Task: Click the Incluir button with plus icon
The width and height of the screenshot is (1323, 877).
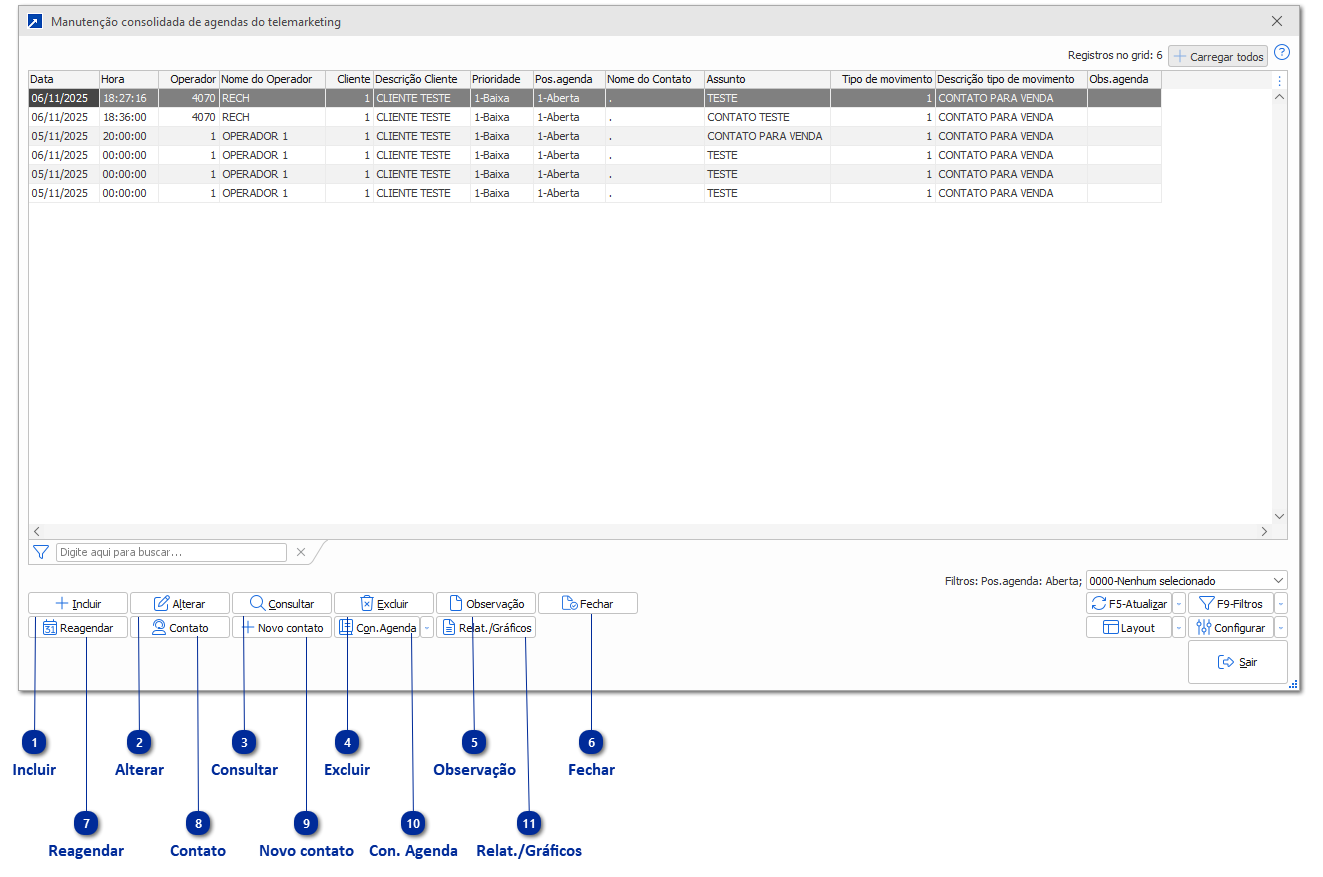Action: point(78,604)
